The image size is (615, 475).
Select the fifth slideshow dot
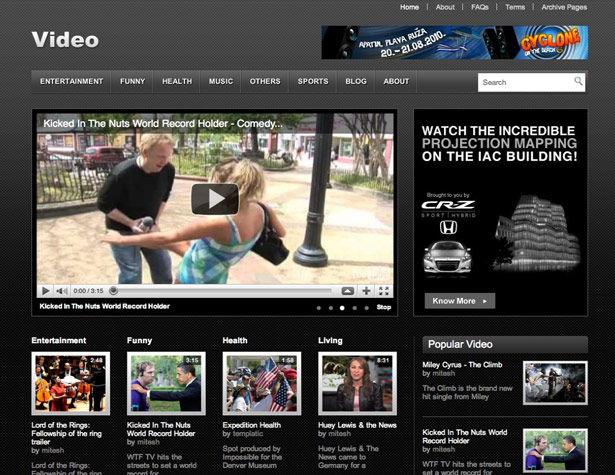(x=366, y=308)
